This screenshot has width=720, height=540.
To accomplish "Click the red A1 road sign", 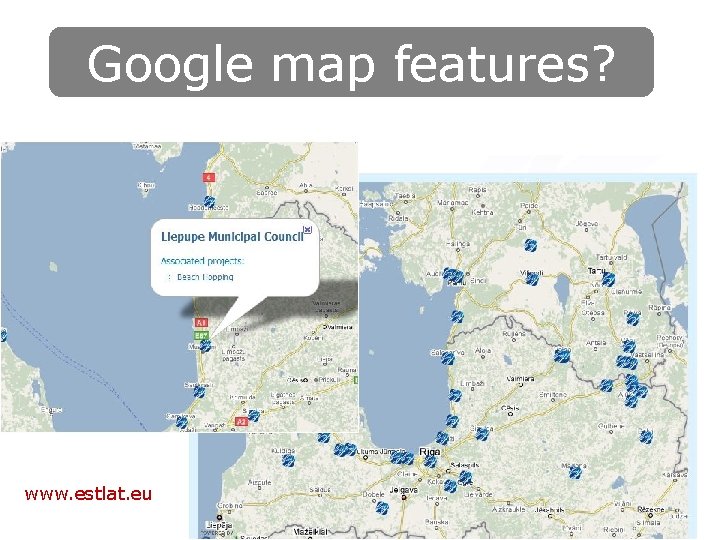I will click(x=201, y=322).
